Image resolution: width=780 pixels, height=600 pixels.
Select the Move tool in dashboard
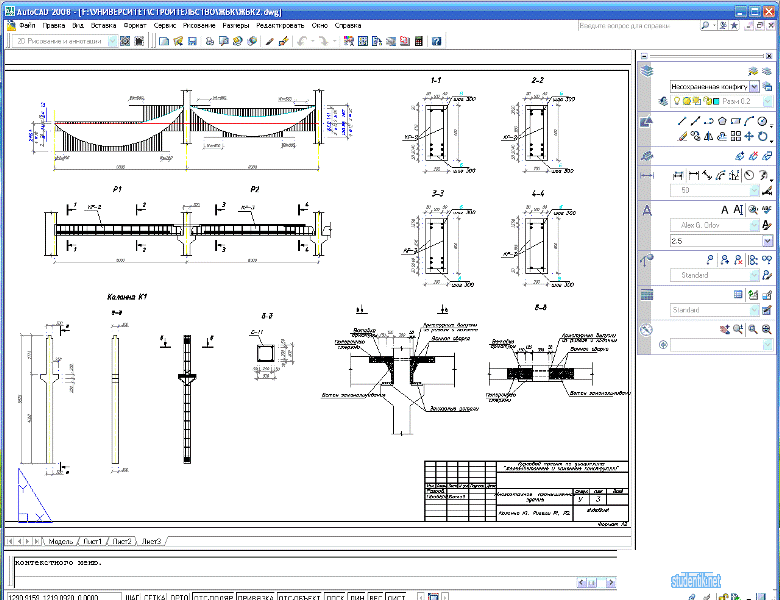pyautogui.click(x=749, y=136)
